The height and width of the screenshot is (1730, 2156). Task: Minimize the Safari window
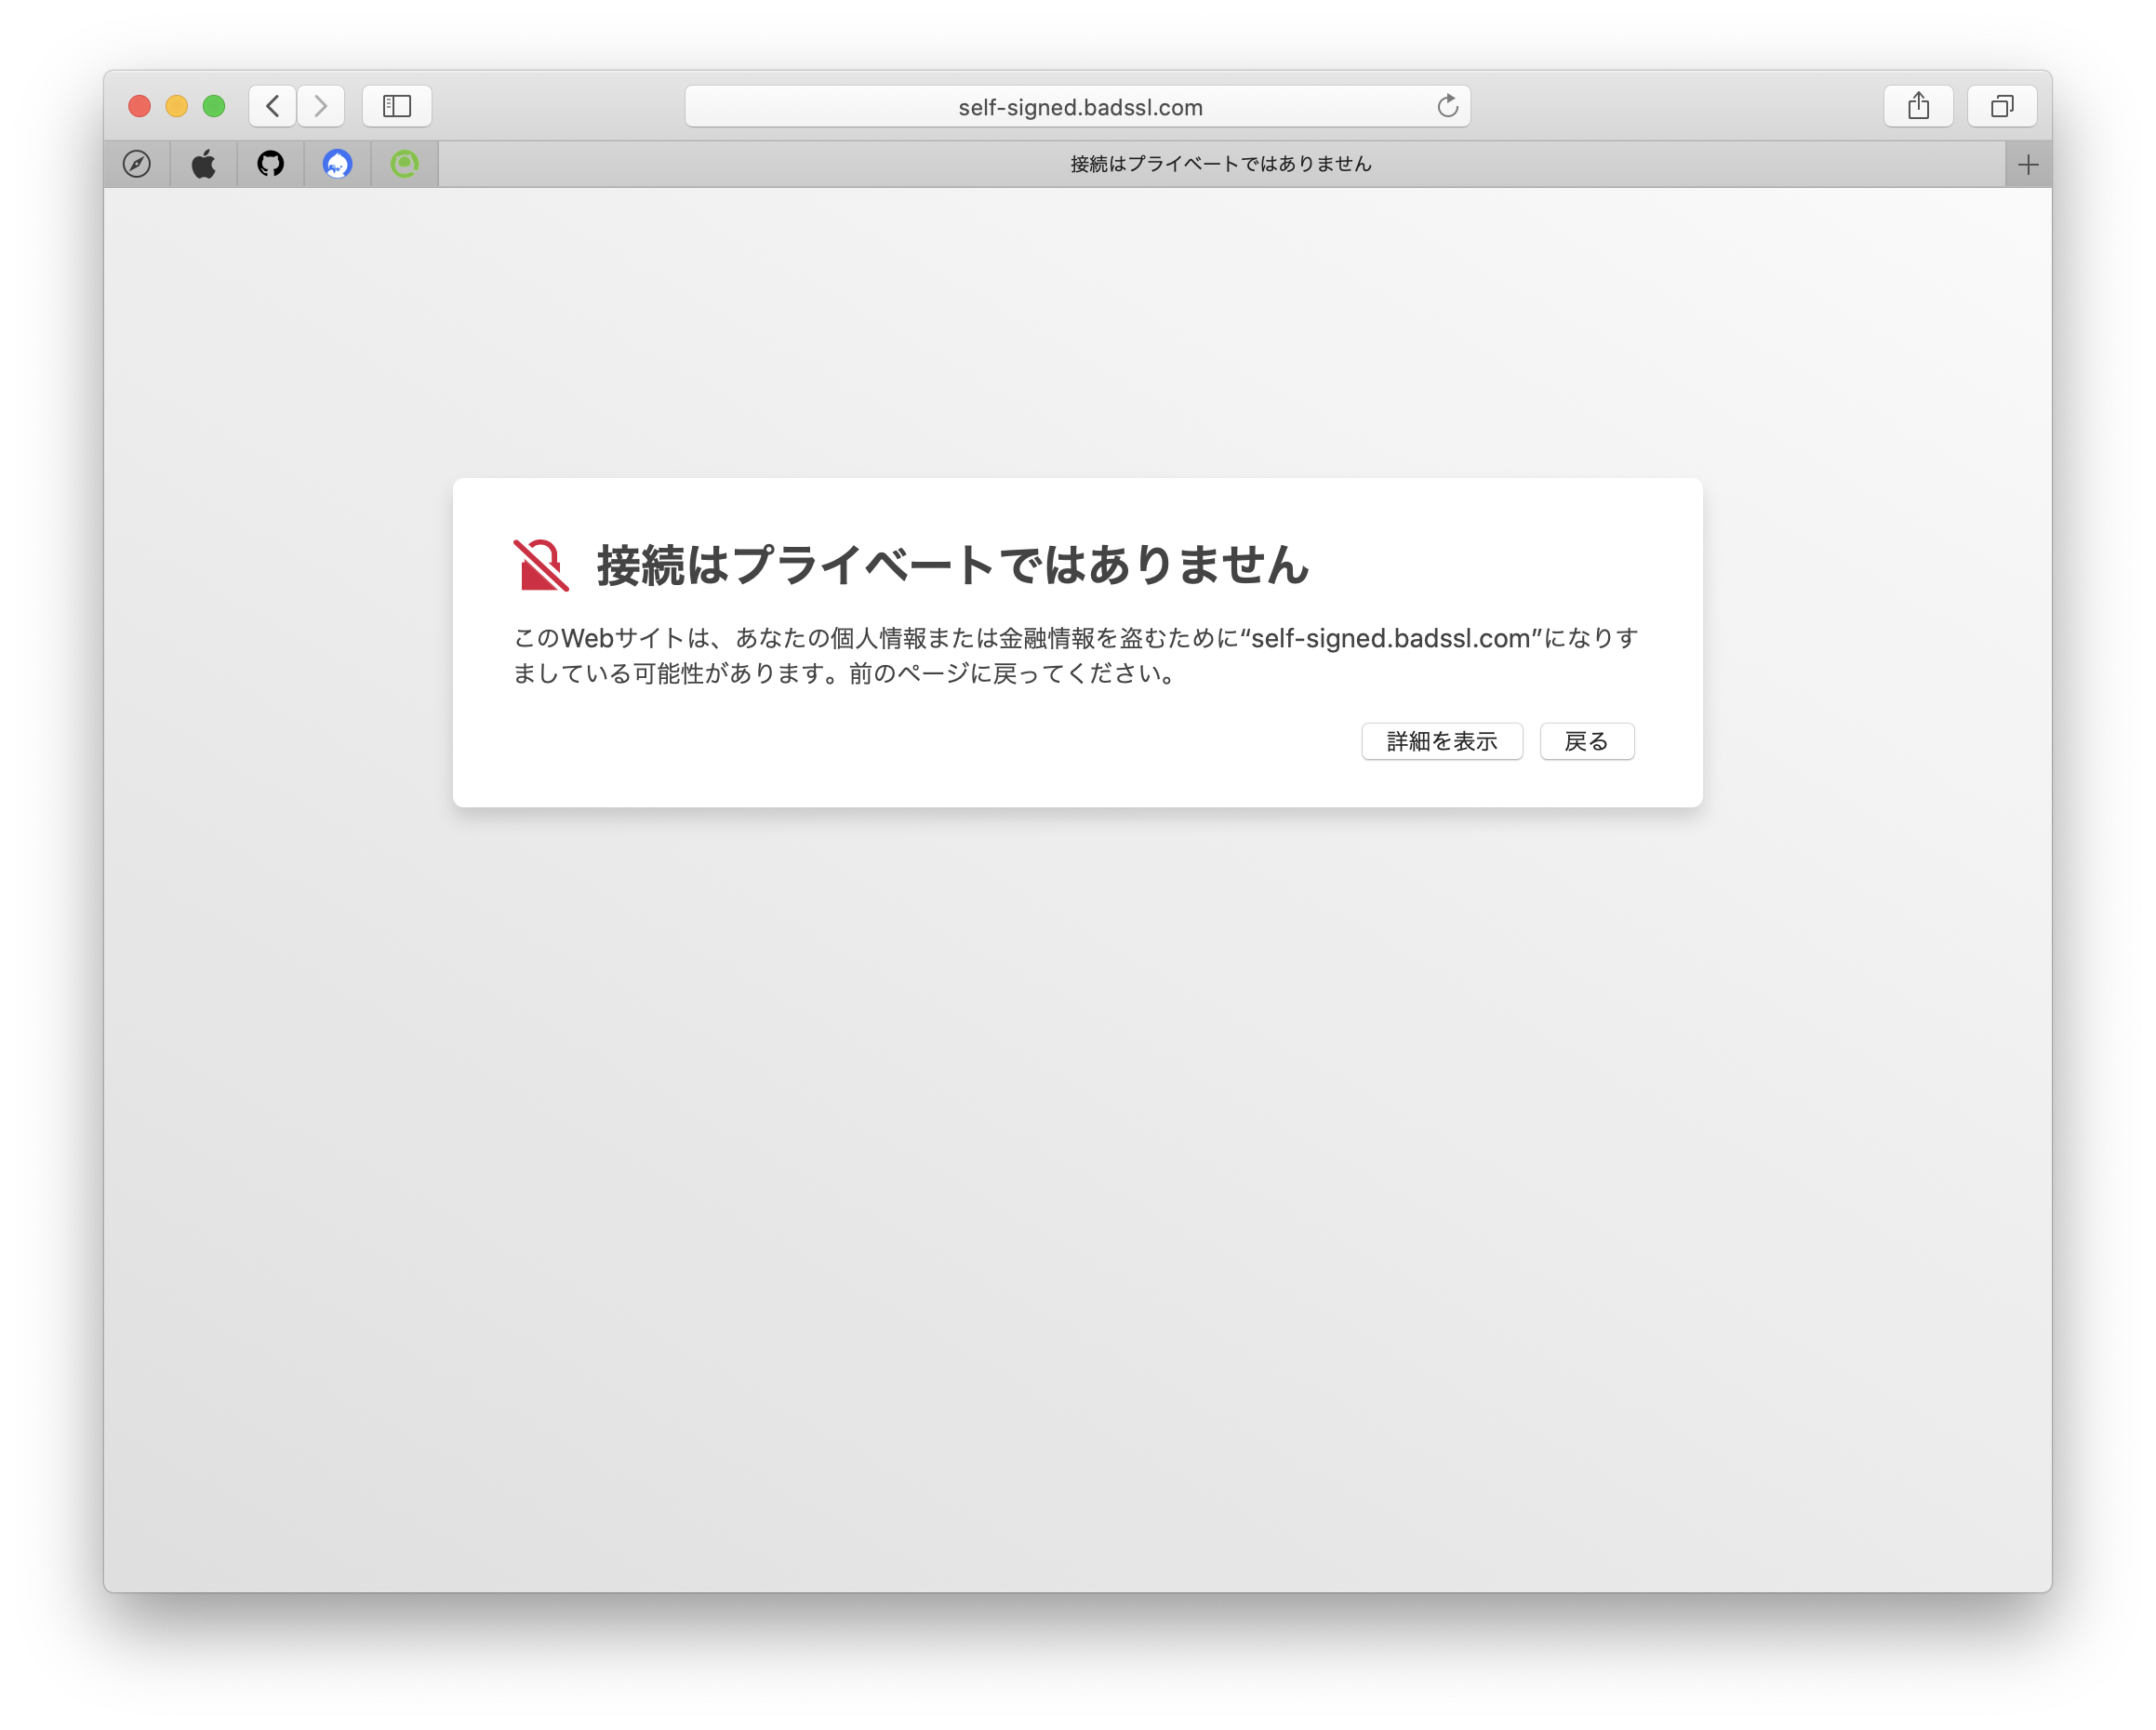(176, 105)
